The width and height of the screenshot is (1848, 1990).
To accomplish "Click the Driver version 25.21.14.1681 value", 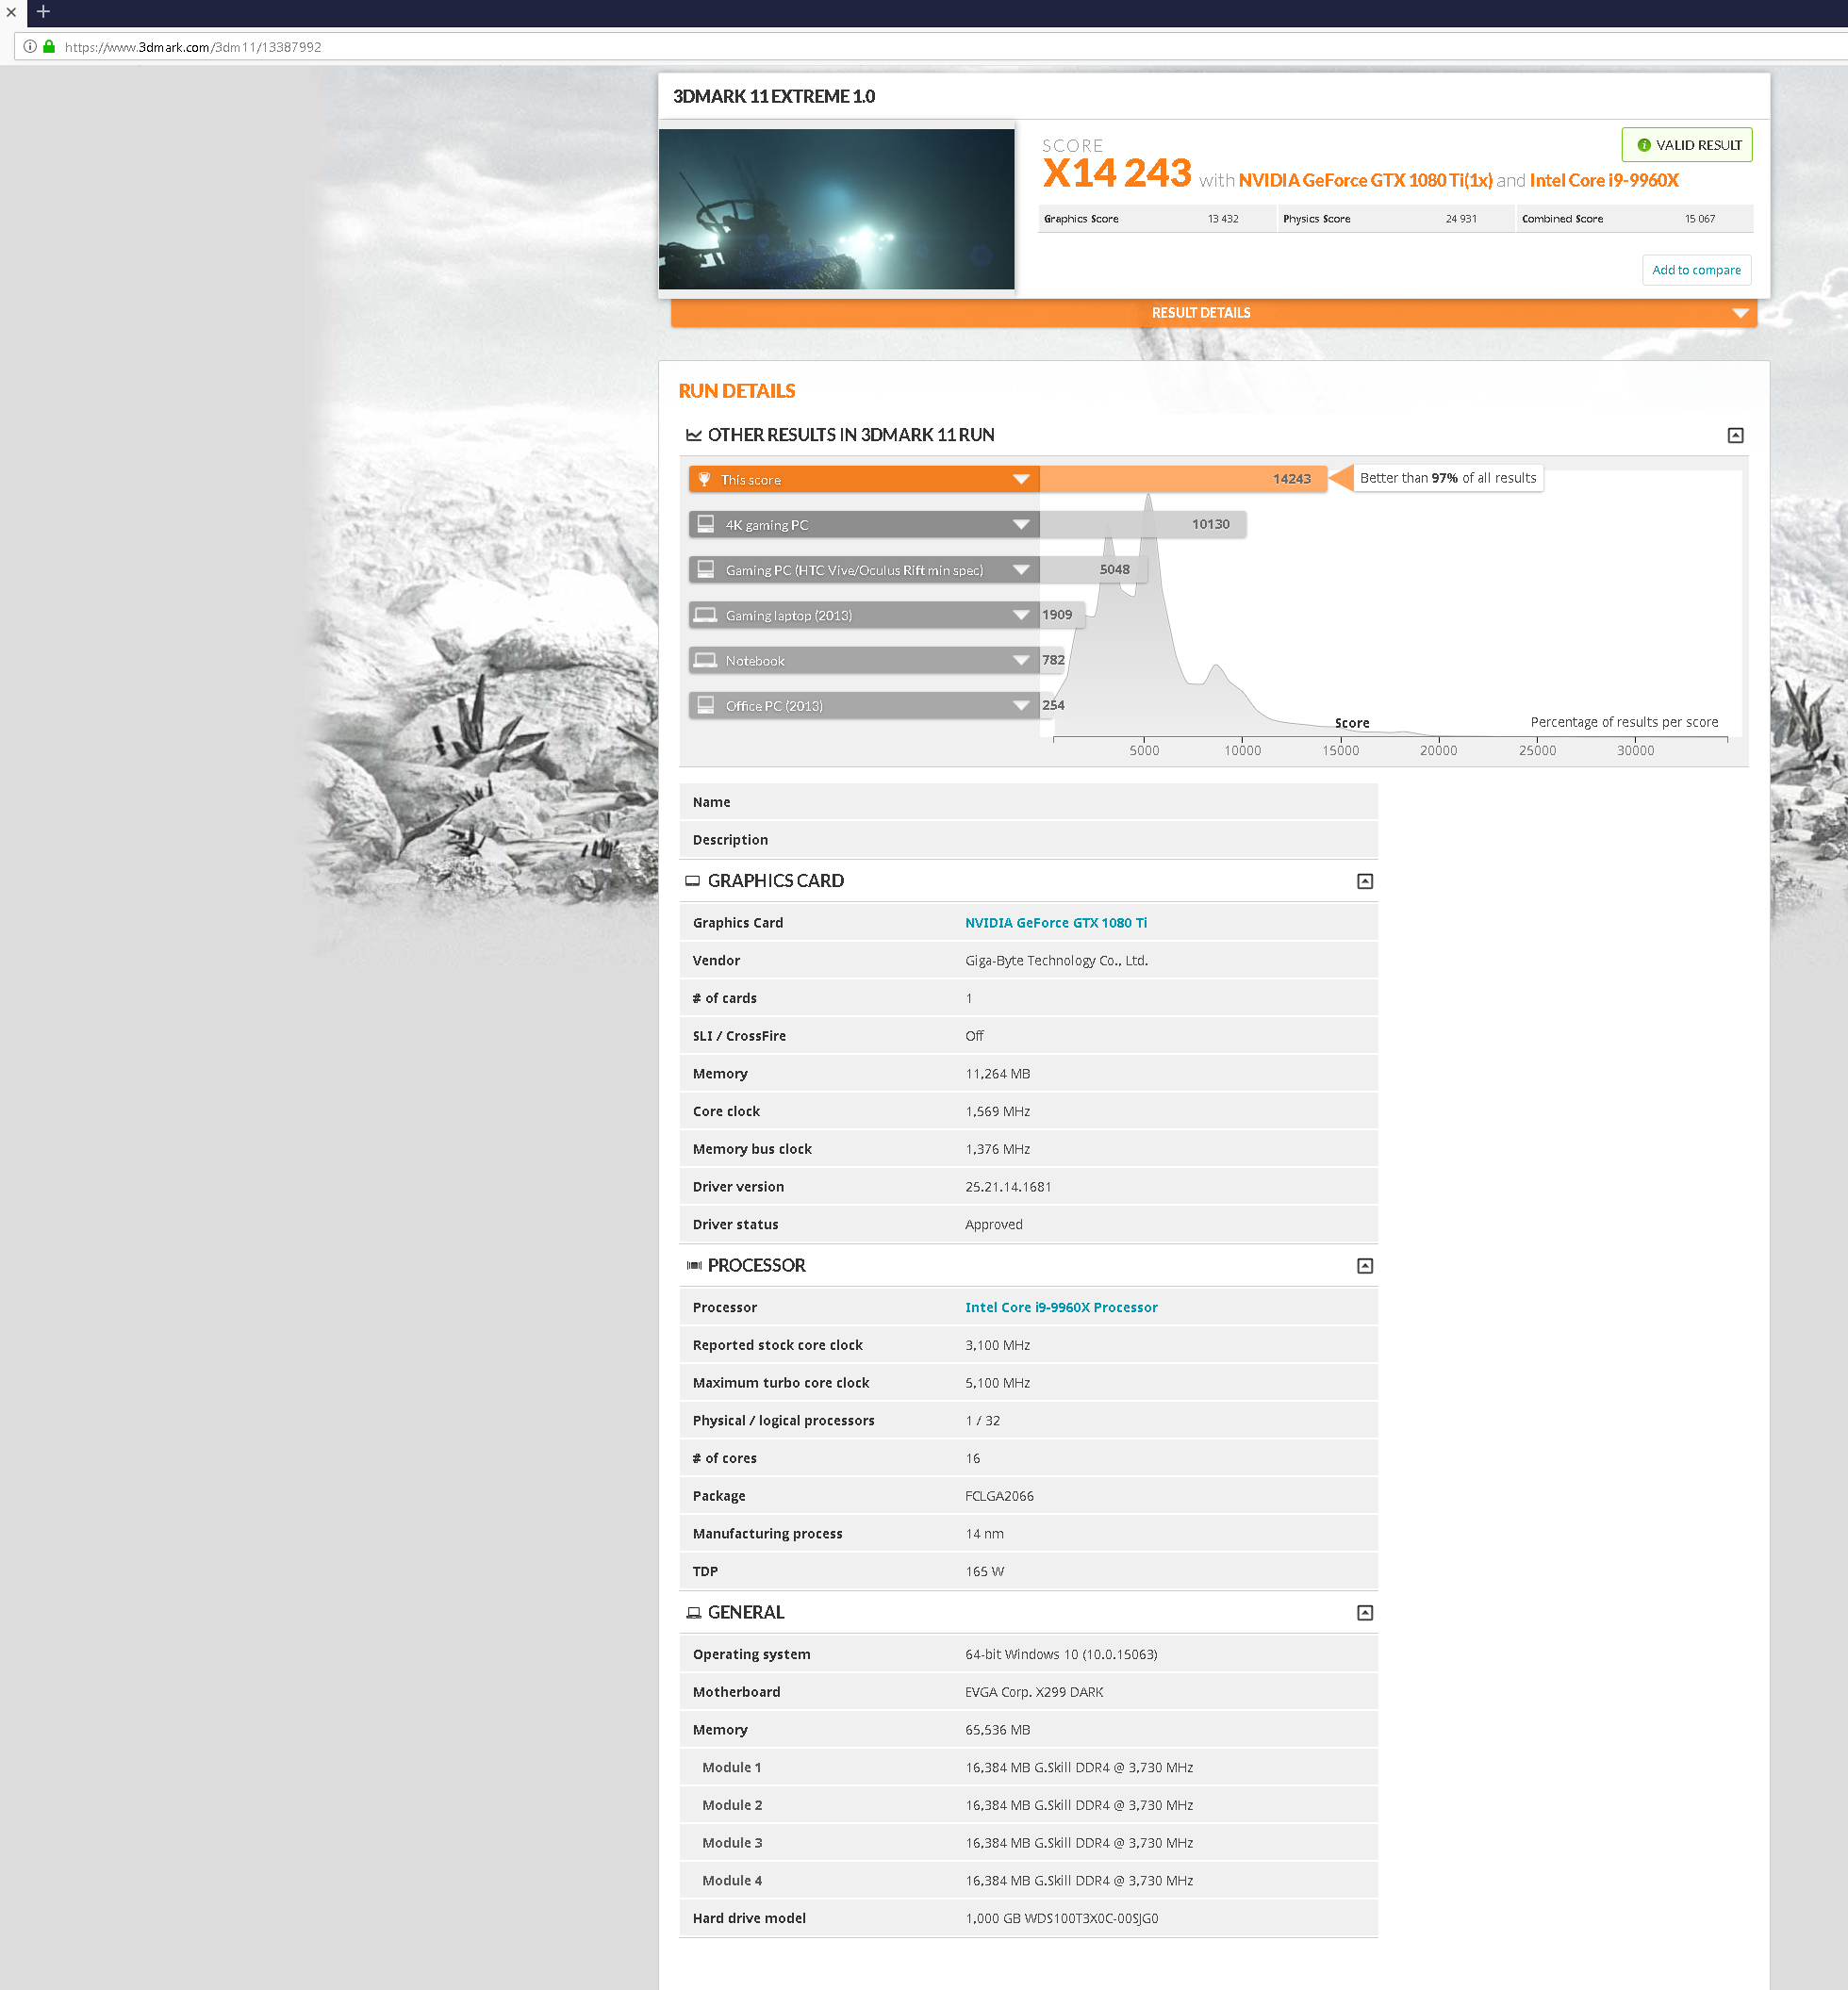I will pyautogui.click(x=1007, y=1187).
